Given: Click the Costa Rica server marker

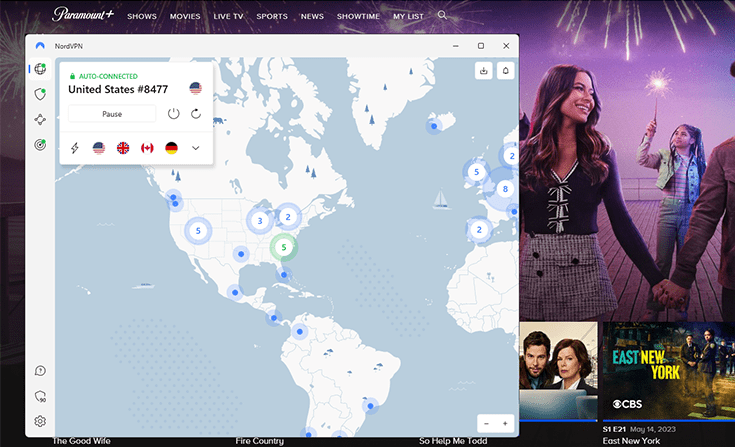Looking at the screenshot, I should pyautogui.click(x=274, y=318).
